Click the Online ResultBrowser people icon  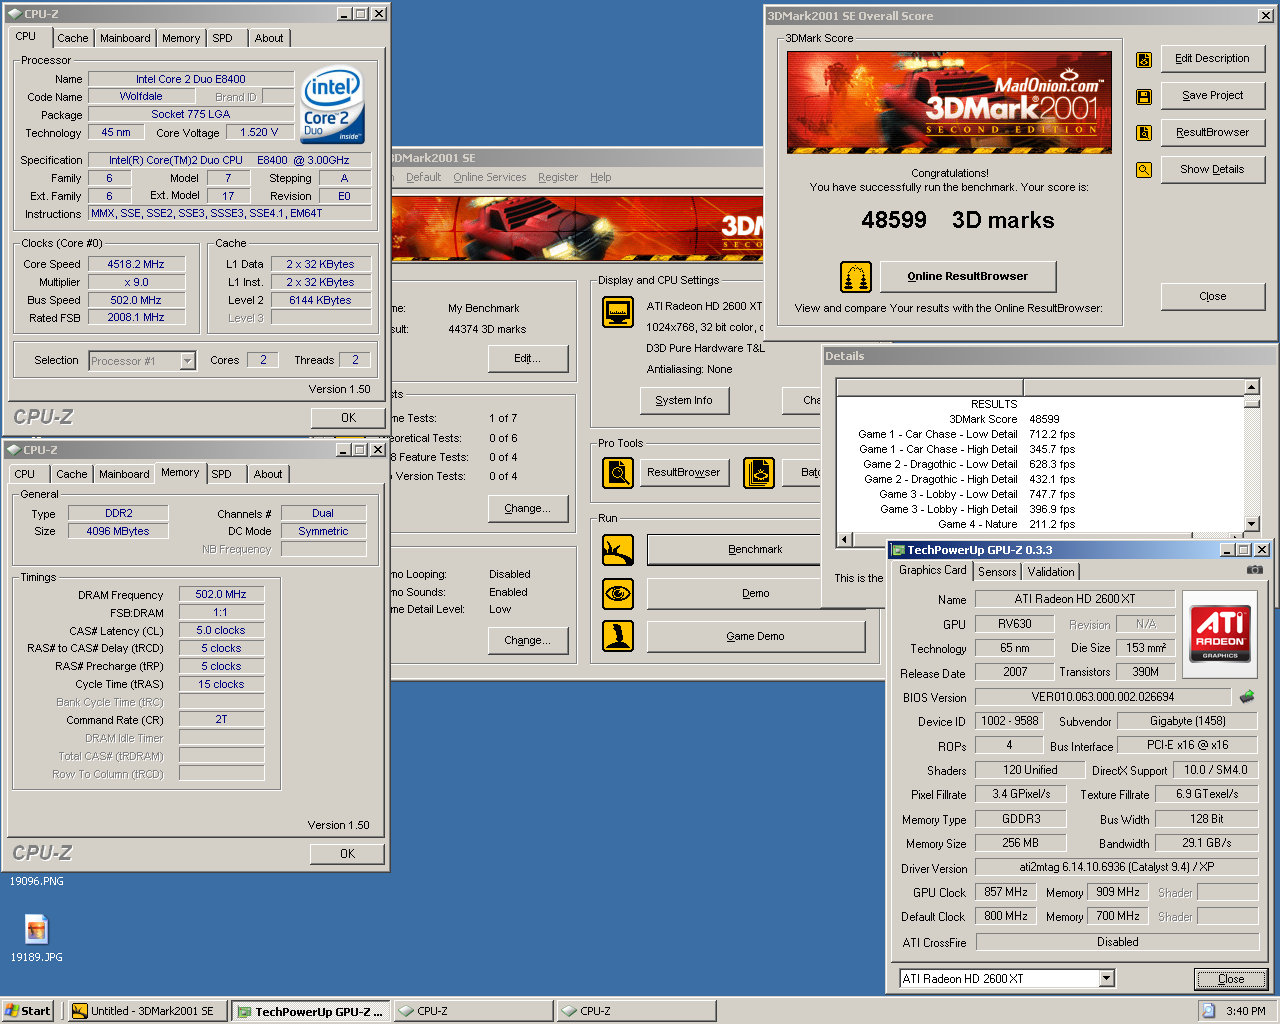(855, 277)
